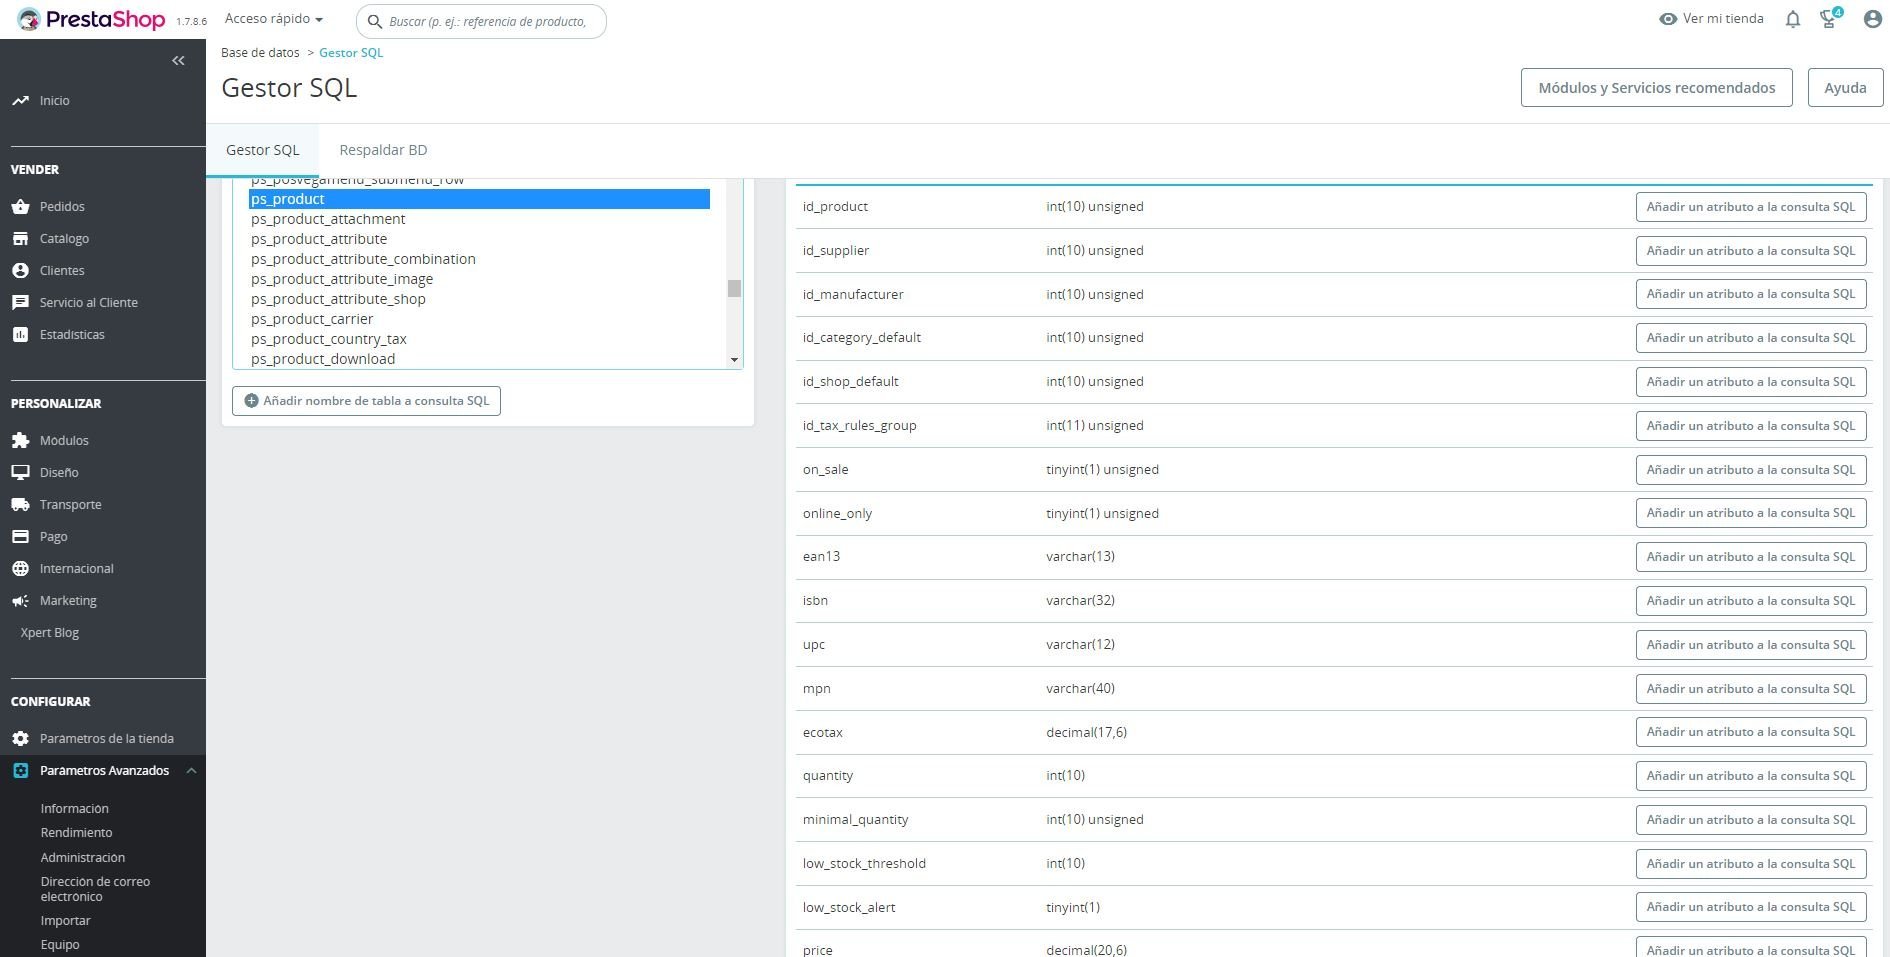Viewport: 1890px width, 957px height.
Task: Select ps_product_attribute_combination table
Action: (x=479, y=259)
